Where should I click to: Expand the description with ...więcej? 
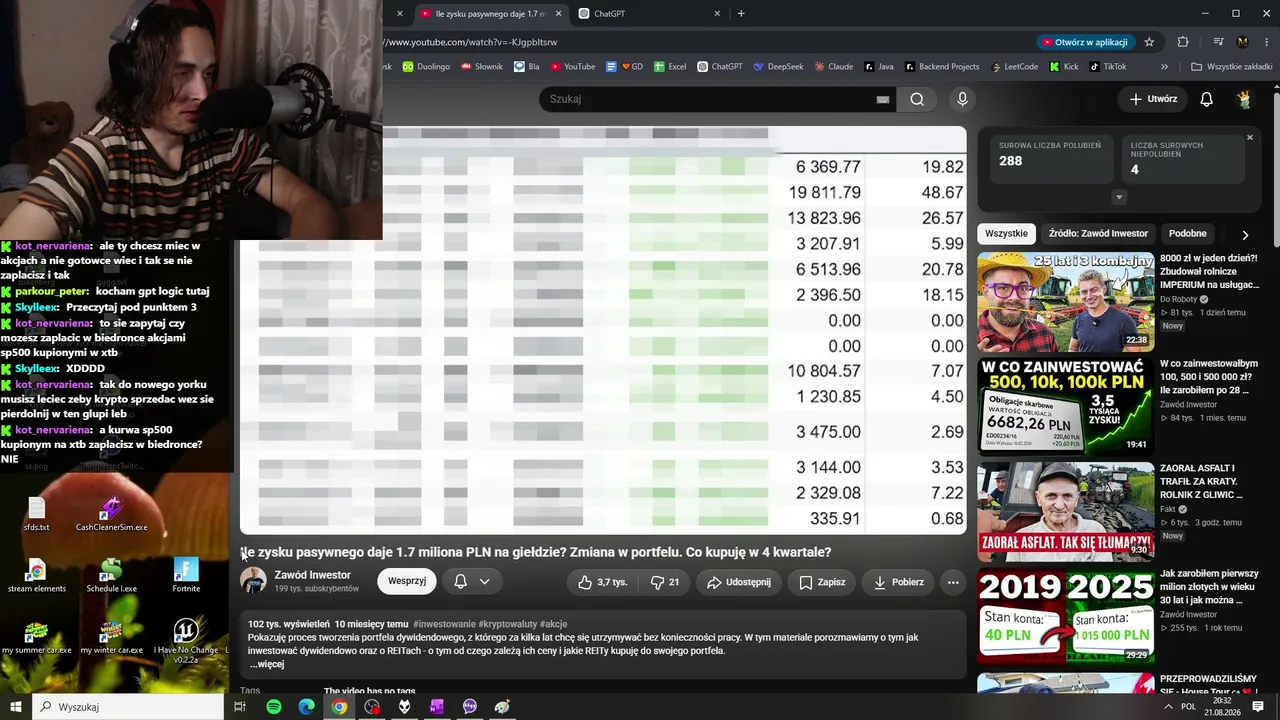pyautogui.click(x=267, y=664)
